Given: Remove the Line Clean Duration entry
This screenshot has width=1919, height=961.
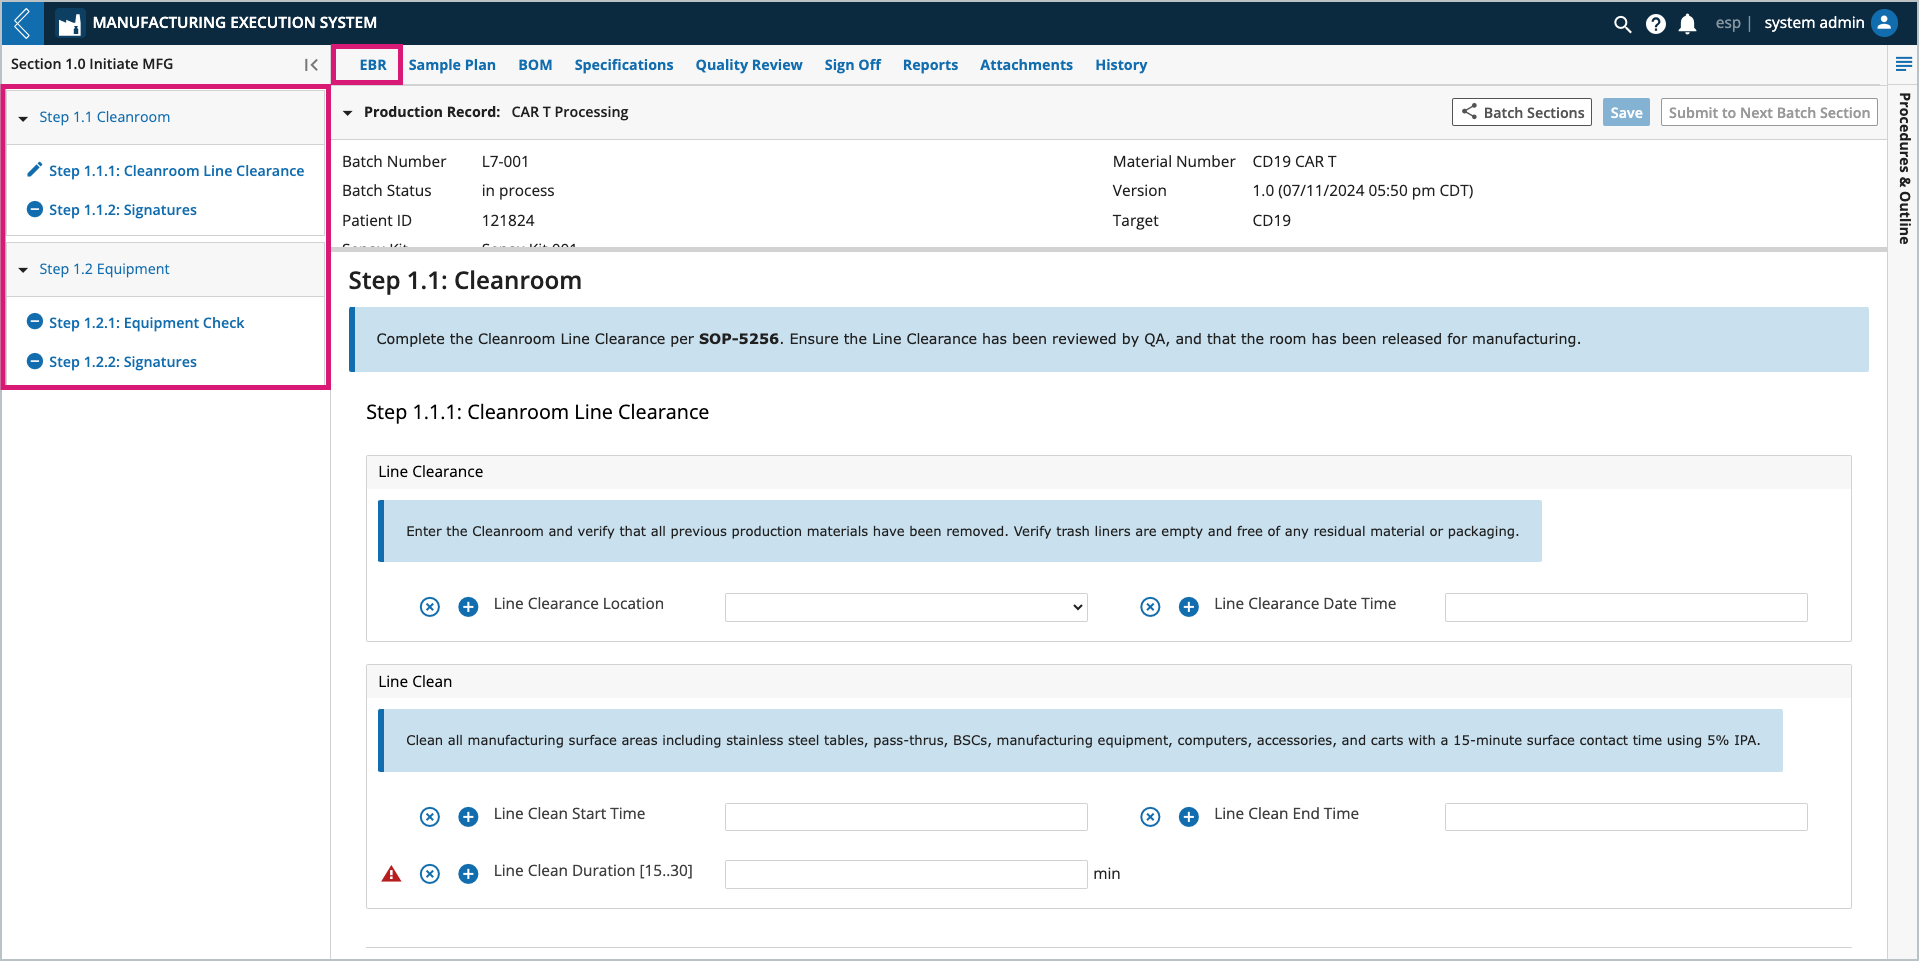Looking at the screenshot, I should (x=430, y=874).
